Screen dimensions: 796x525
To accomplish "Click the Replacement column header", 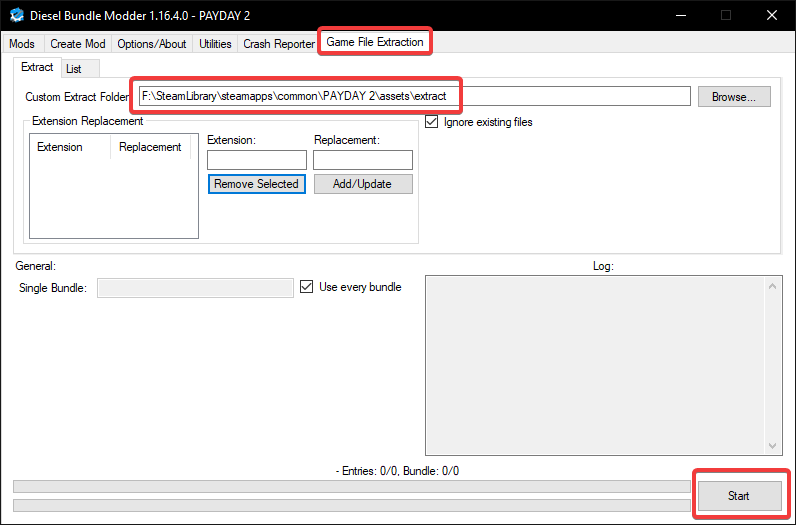I will tap(150, 147).
